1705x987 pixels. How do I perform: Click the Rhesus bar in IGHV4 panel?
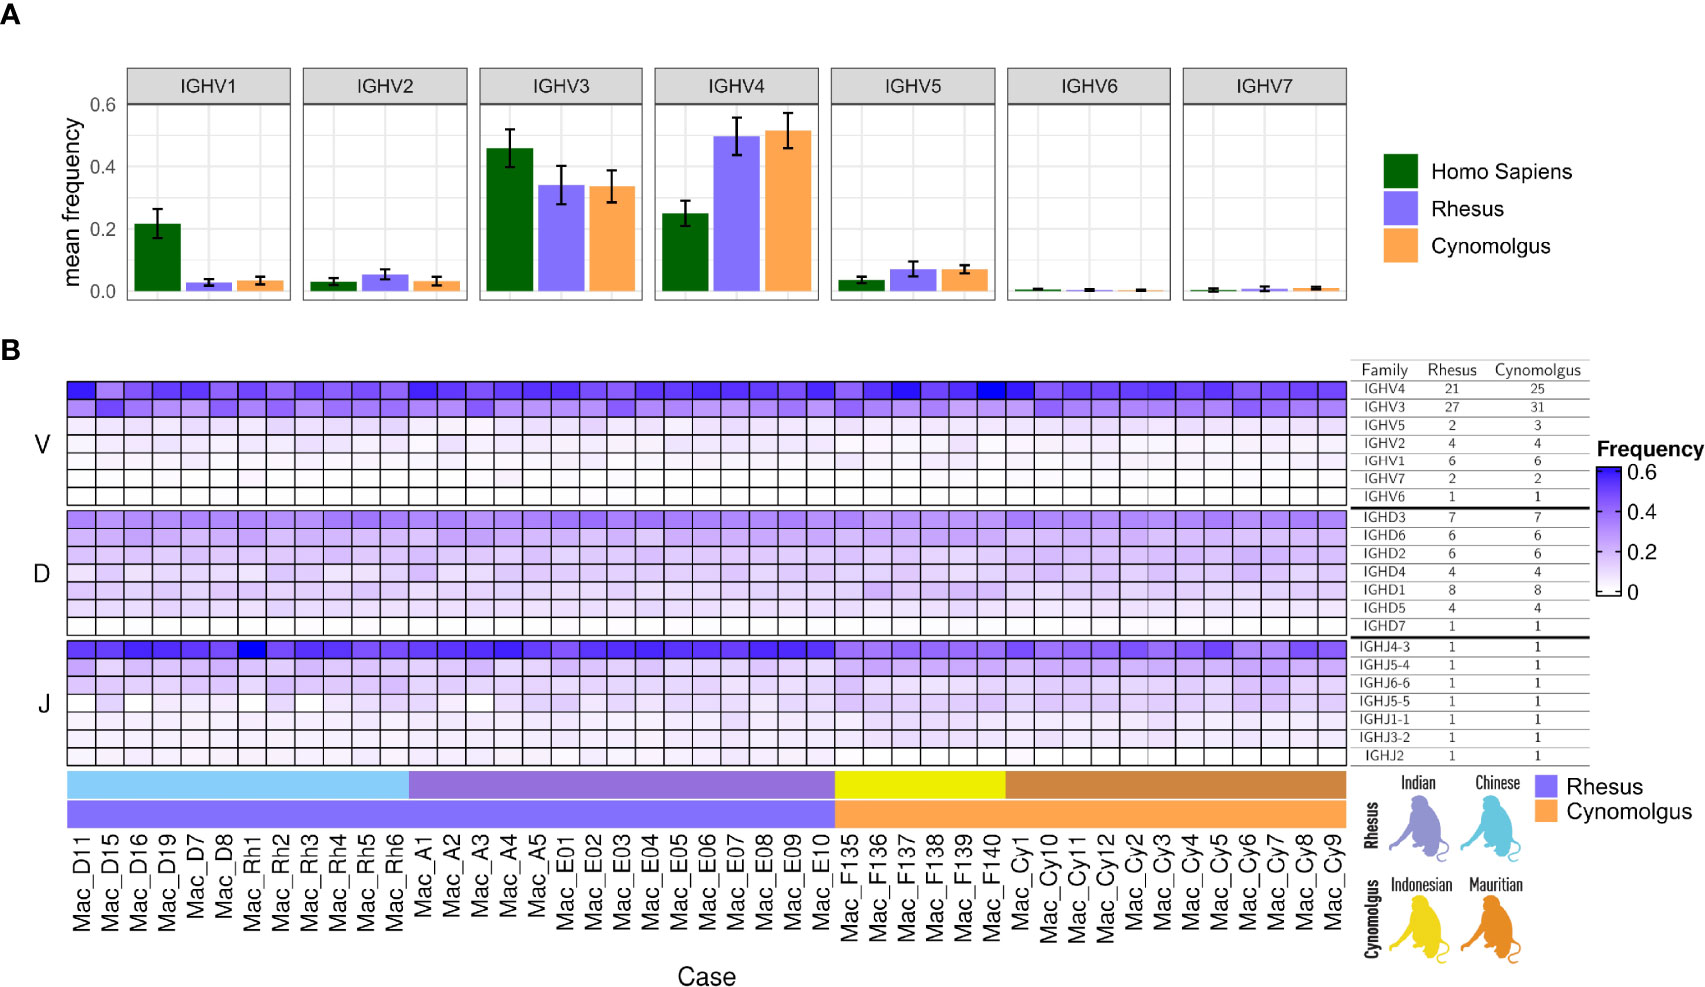pyautogui.click(x=736, y=213)
